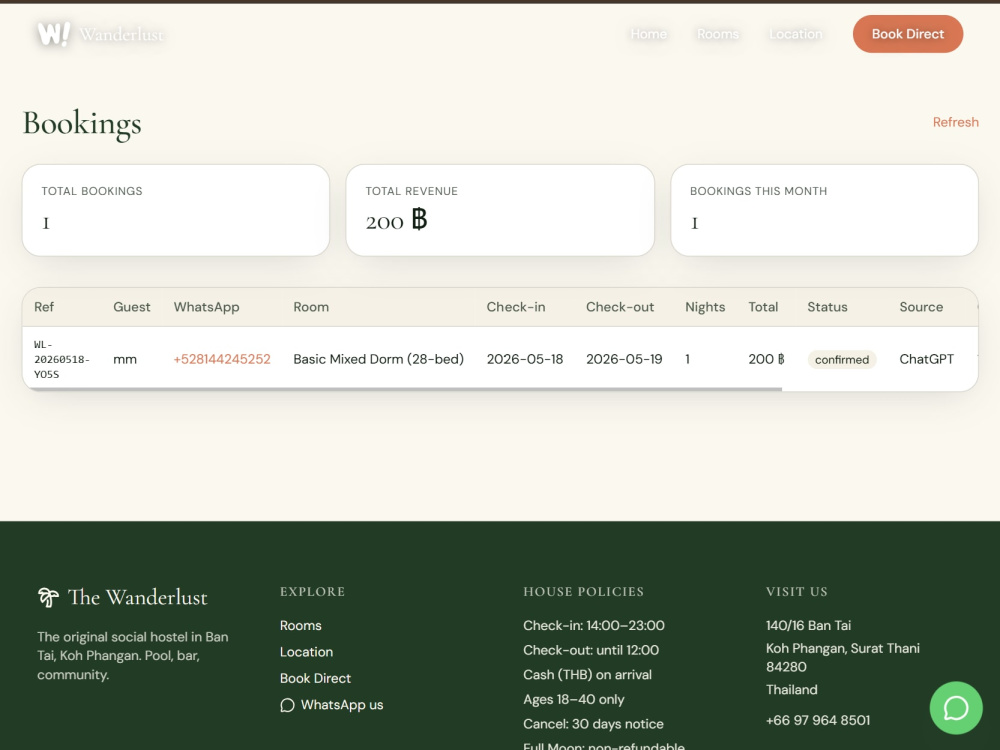Click the ChatGPT source cell
Image resolution: width=1000 pixels, height=750 pixels.
point(927,359)
